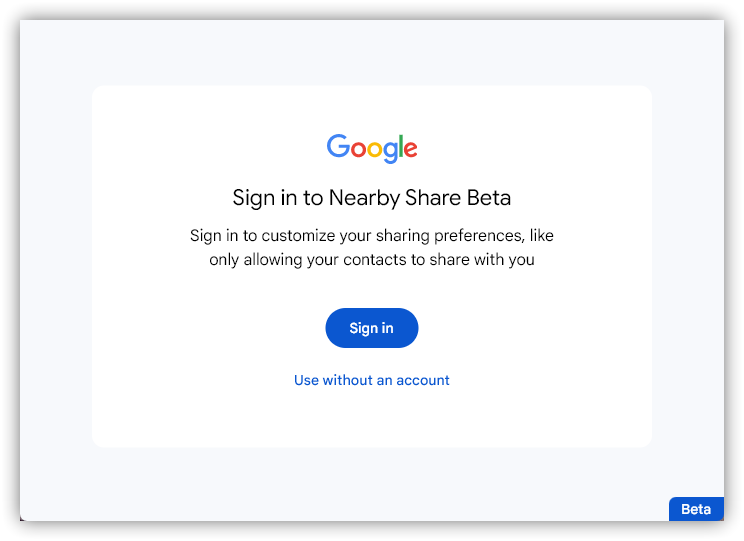Click the 'Sign in to Nearby Share Beta' heading
This screenshot has width=744, height=541.
[x=372, y=197]
